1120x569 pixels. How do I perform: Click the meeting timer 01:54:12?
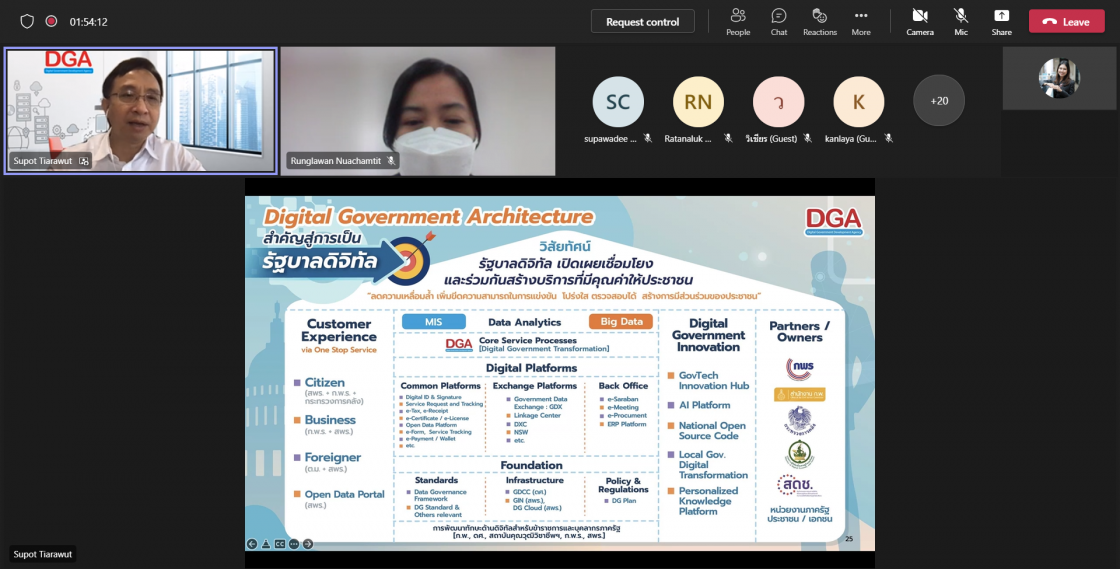tap(89, 21)
